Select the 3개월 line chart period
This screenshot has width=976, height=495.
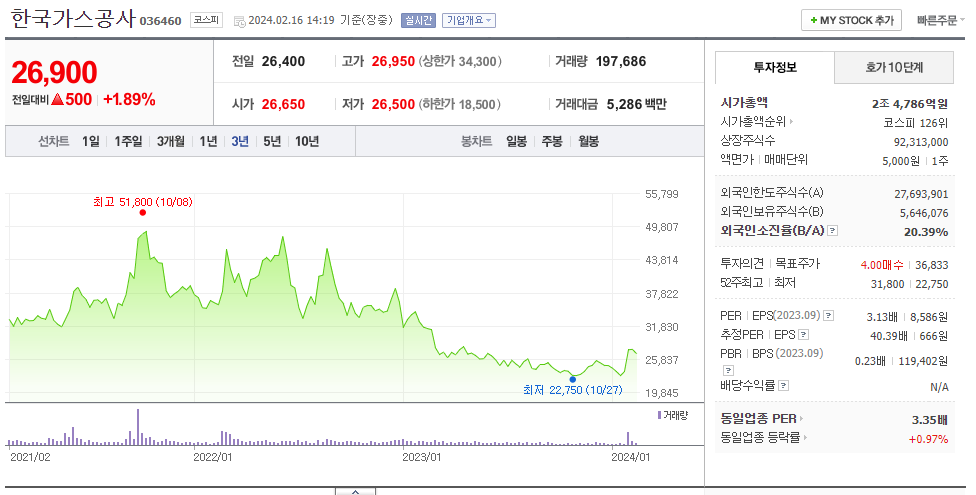coord(171,141)
